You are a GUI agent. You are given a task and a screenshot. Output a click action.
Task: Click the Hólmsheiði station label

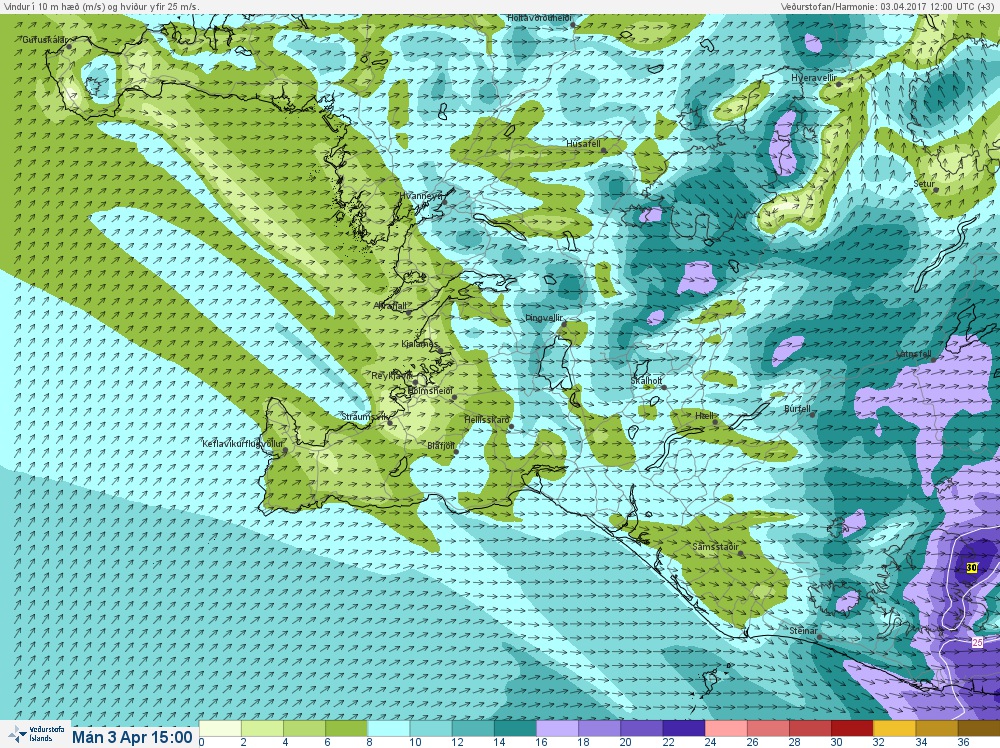tap(430, 391)
